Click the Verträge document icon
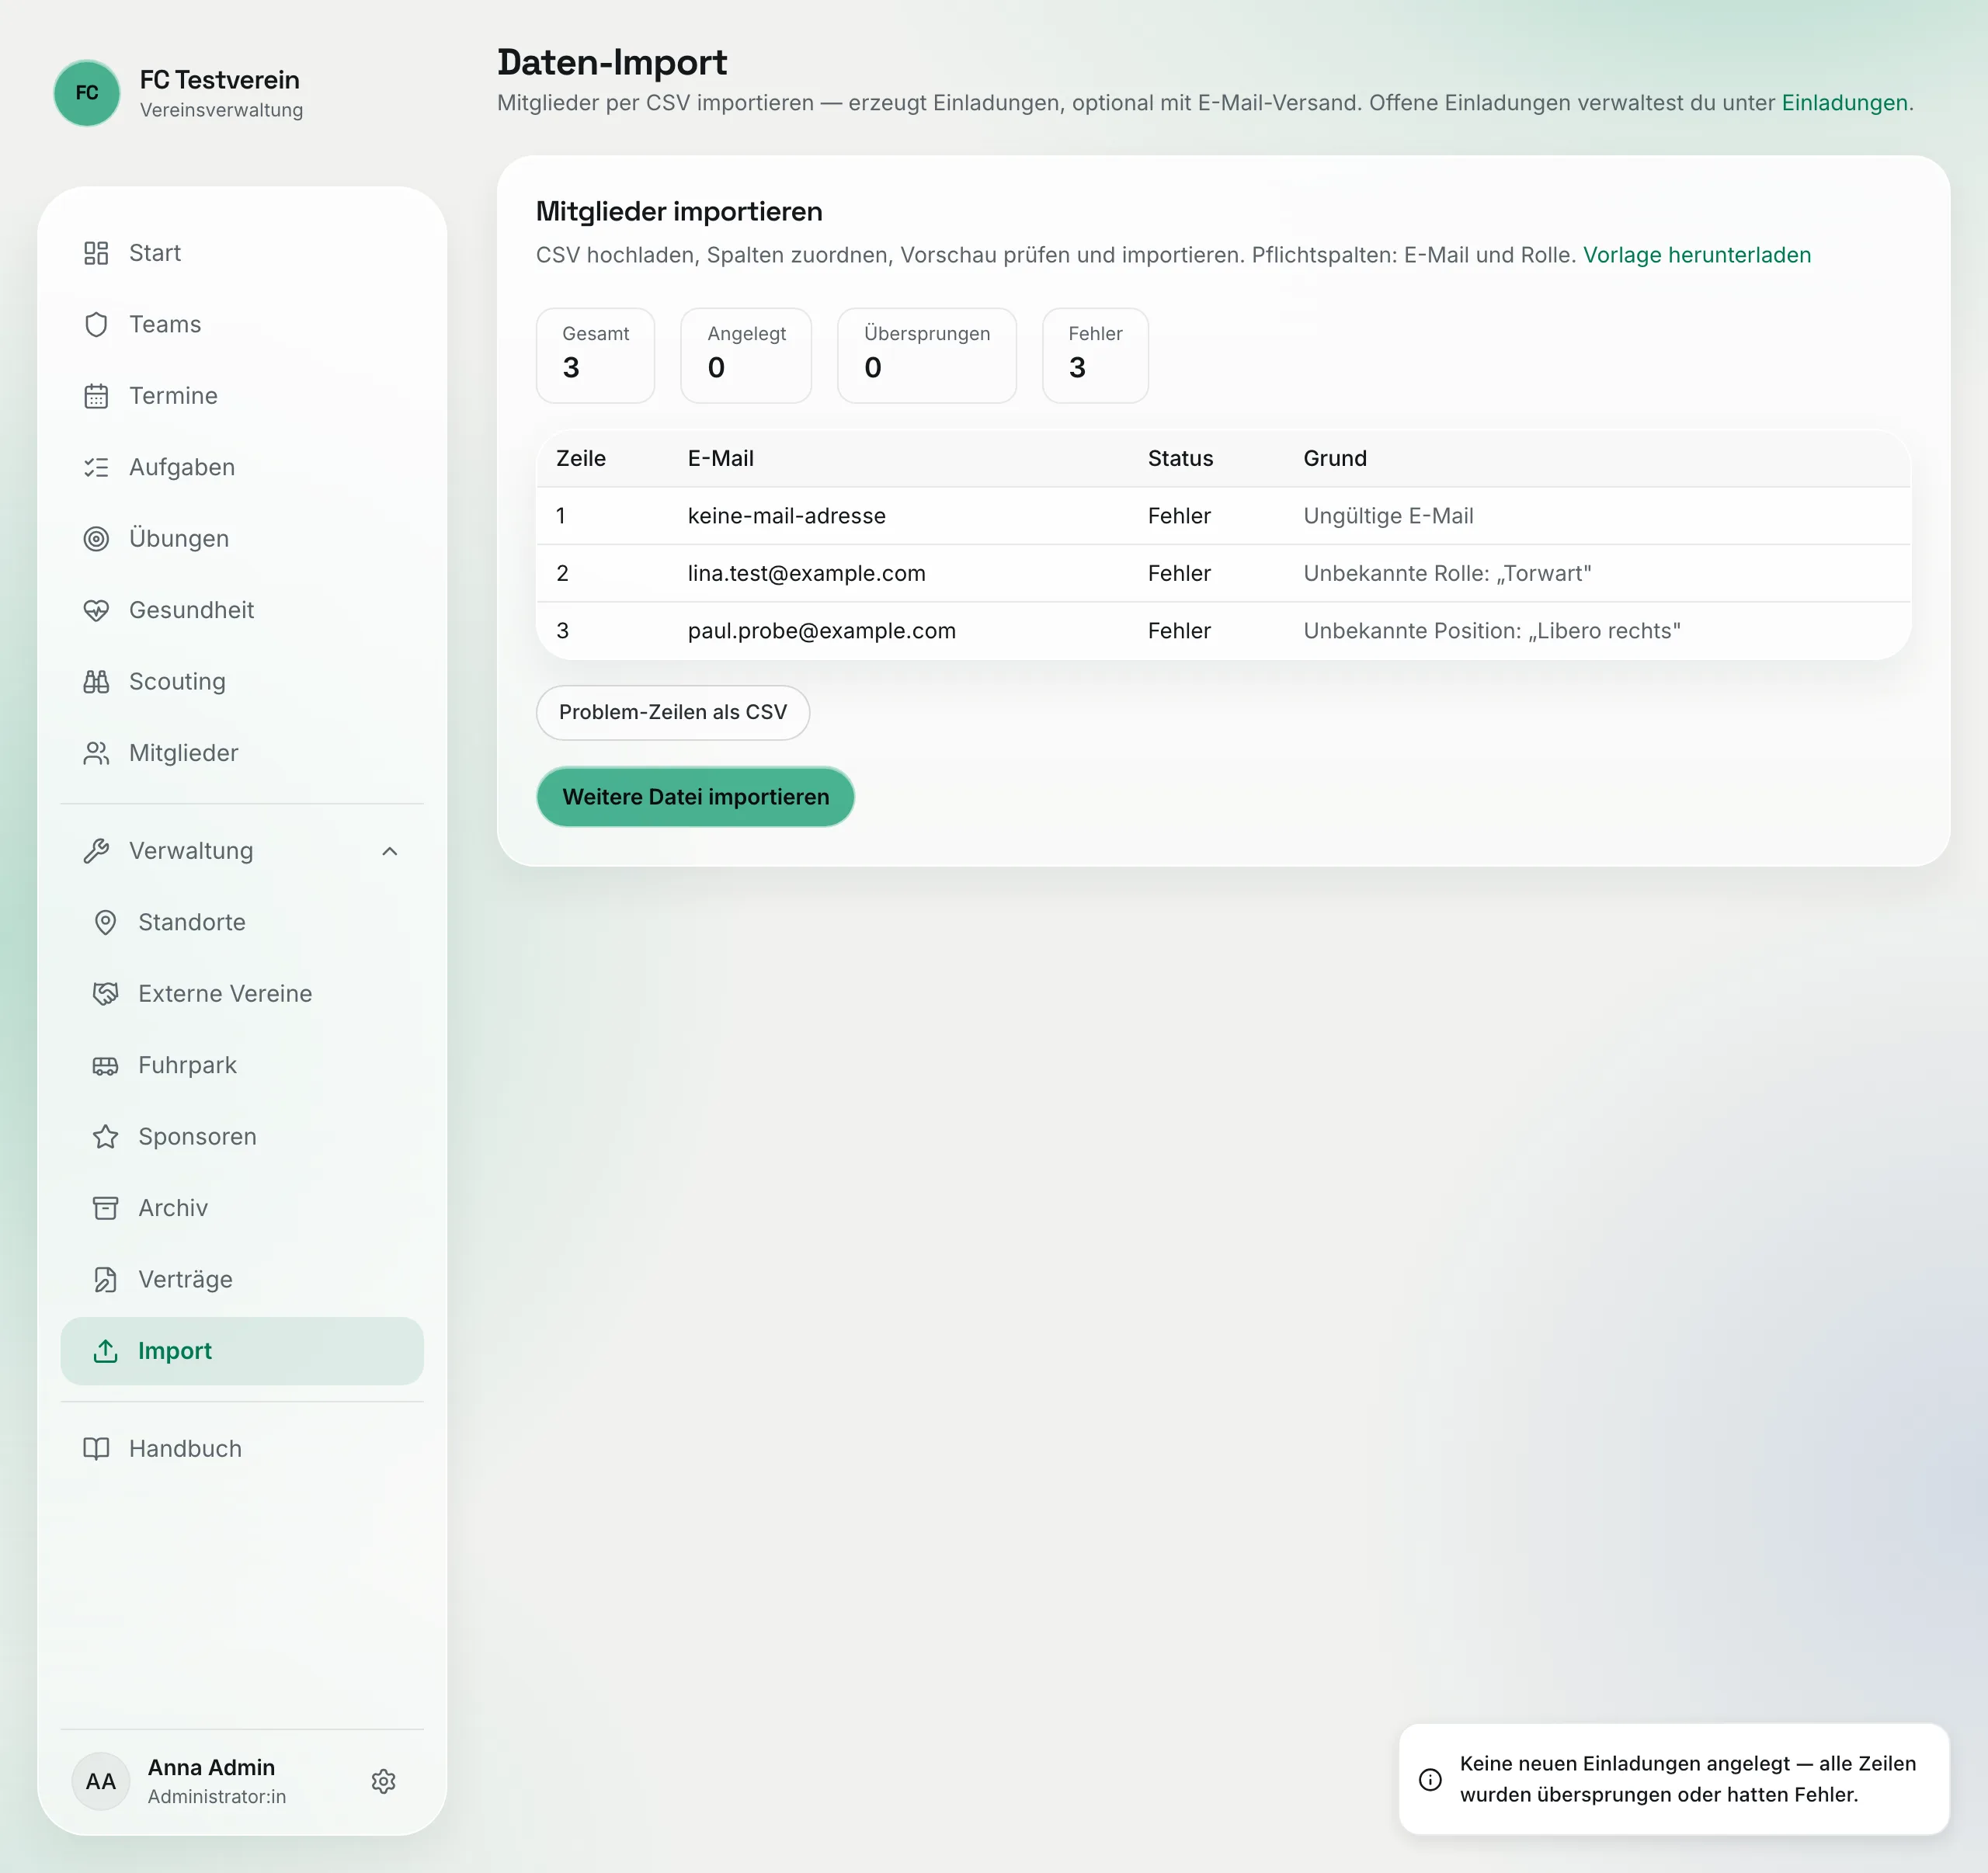Image resolution: width=1988 pixels, height=1873 pixels. (x=105, y=1279)
